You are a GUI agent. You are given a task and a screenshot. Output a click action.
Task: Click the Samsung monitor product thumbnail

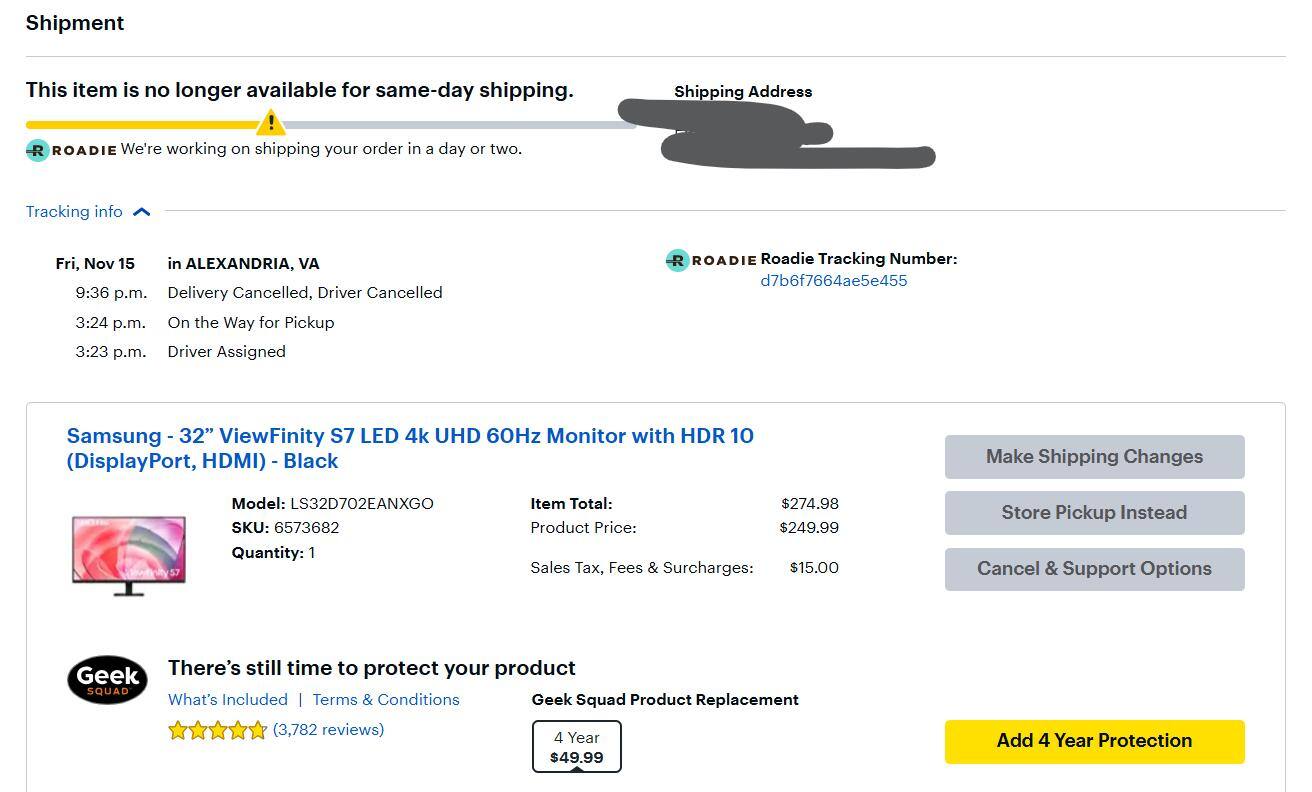128,554
